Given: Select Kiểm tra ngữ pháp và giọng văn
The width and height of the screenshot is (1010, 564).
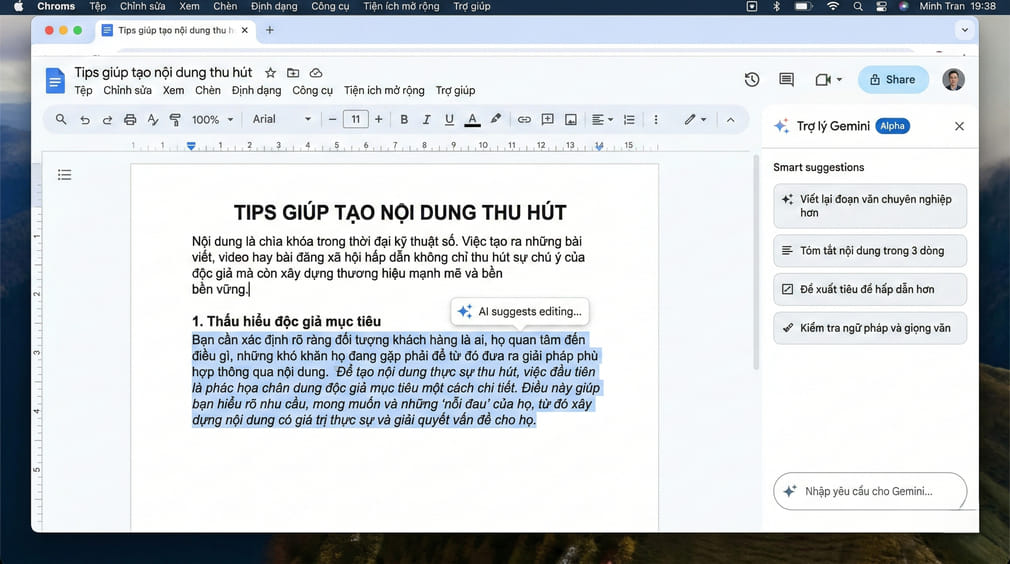Looking at the screenshot, I should tap(870, 328).
